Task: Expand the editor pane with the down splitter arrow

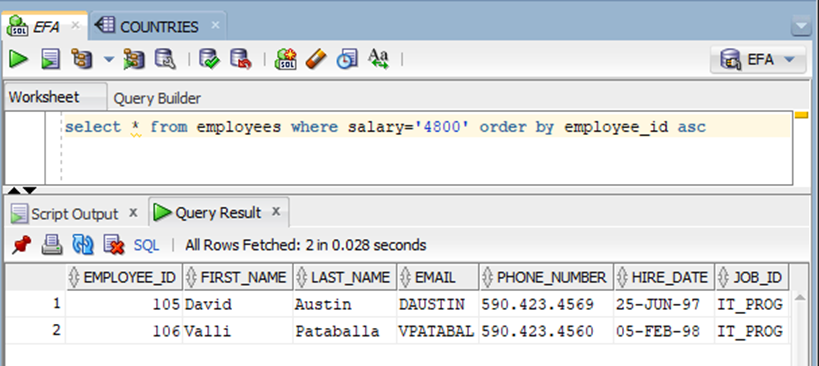Action: tap(30, 191)
